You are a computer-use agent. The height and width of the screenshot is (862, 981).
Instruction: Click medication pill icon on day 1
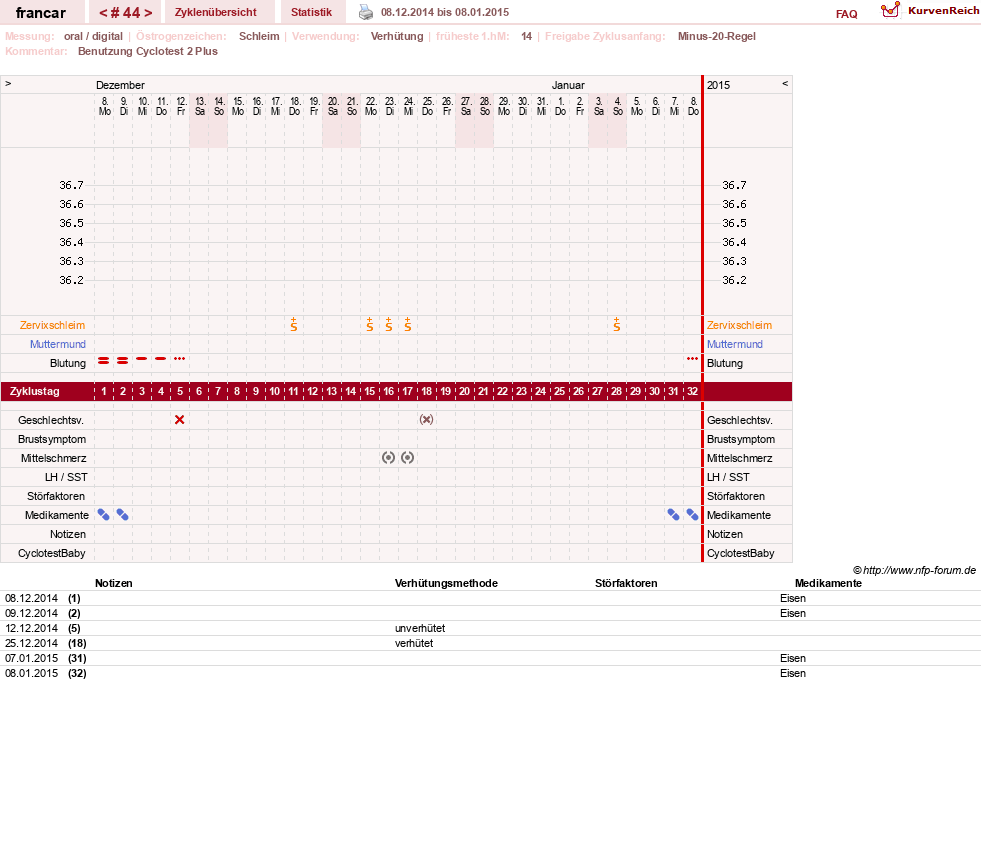click(104, 515)
